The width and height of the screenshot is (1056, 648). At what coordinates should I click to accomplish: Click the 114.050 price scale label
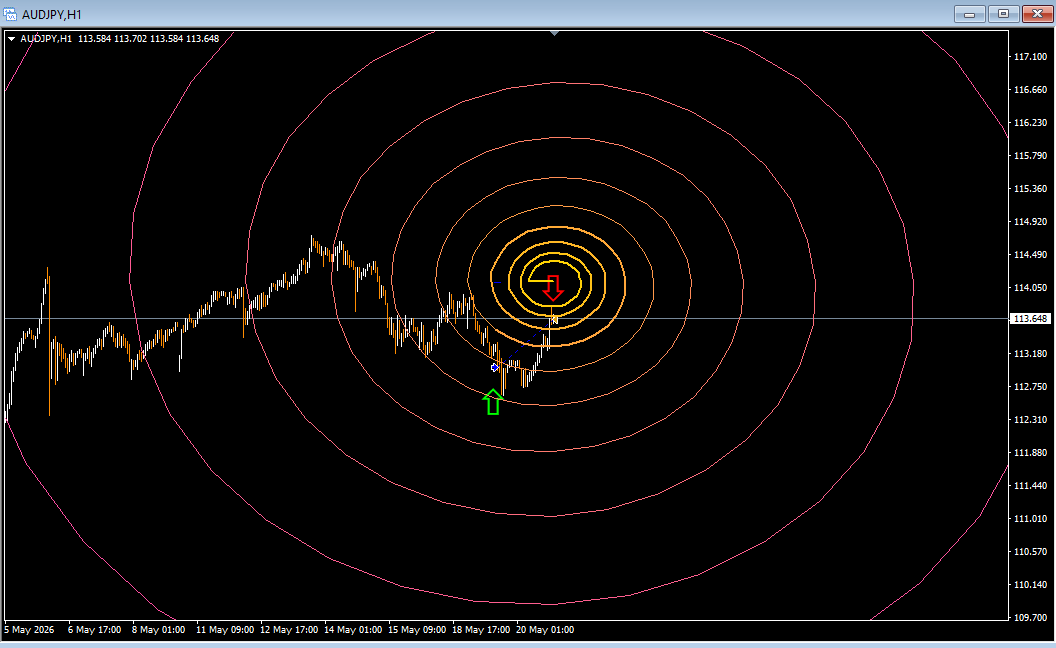pyautogui.click(x=1030, y=288)
